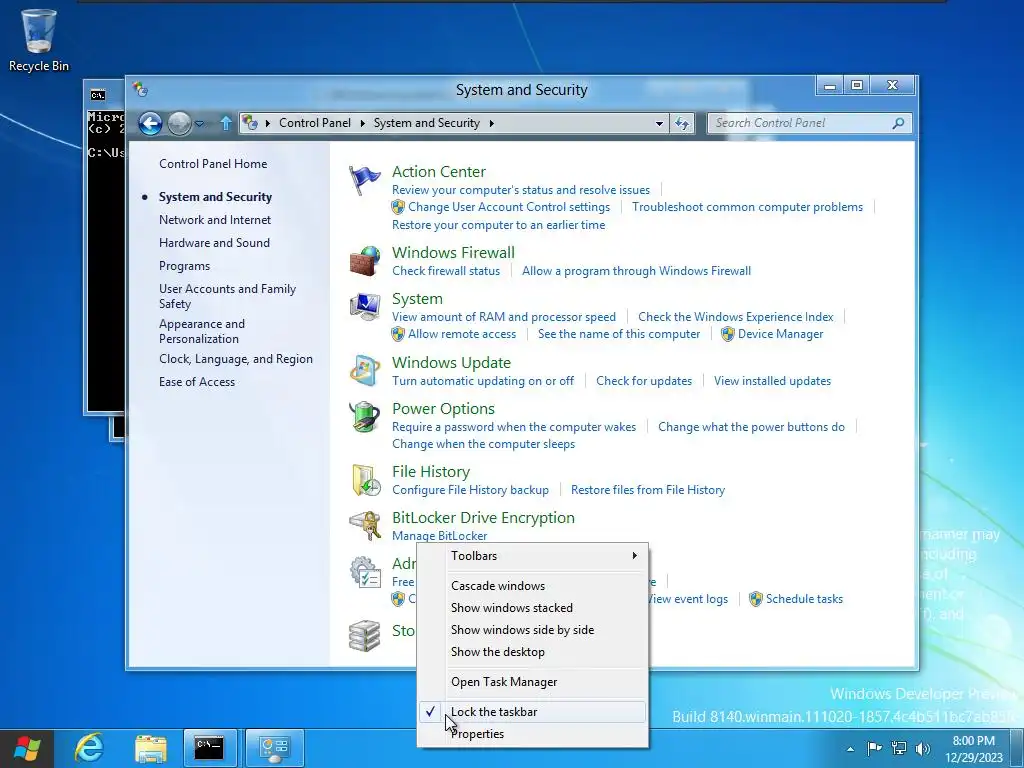Open Ease of Access
Viewport: 1024px width, 768px height.
coord(197,382)
